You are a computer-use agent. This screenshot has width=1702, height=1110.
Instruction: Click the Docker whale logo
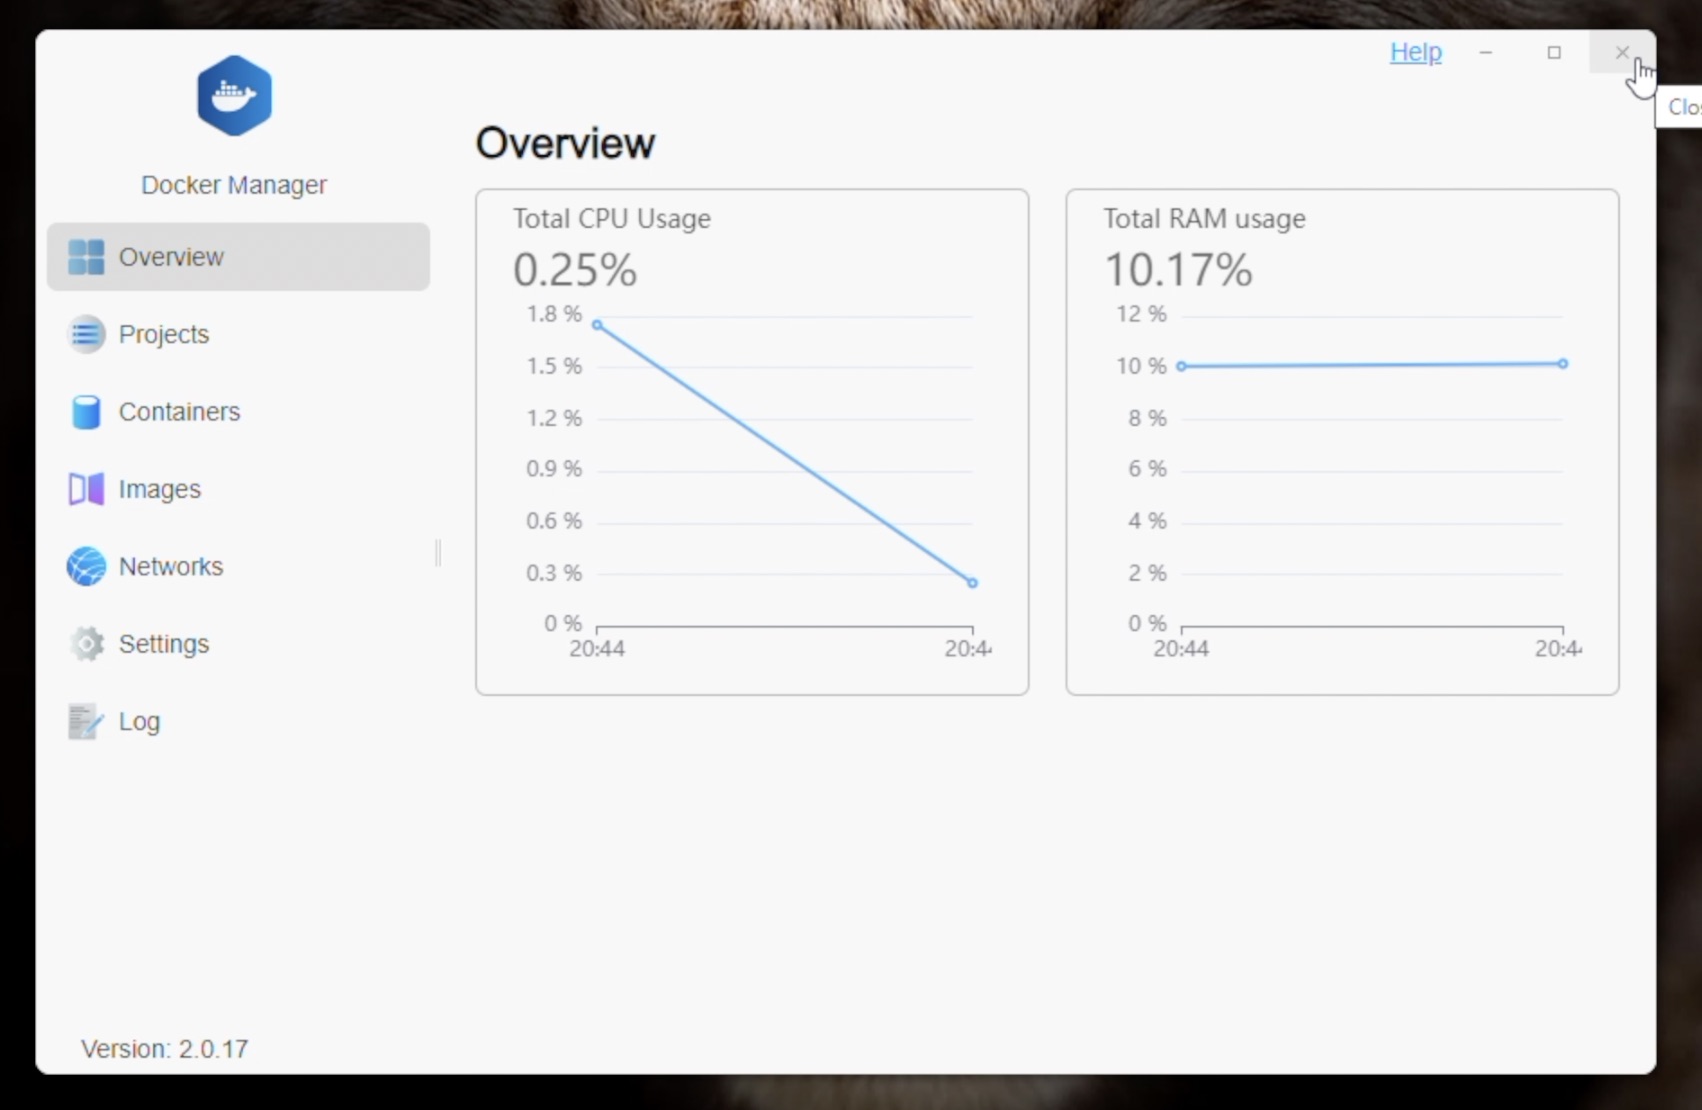click(x=234, y=96)
